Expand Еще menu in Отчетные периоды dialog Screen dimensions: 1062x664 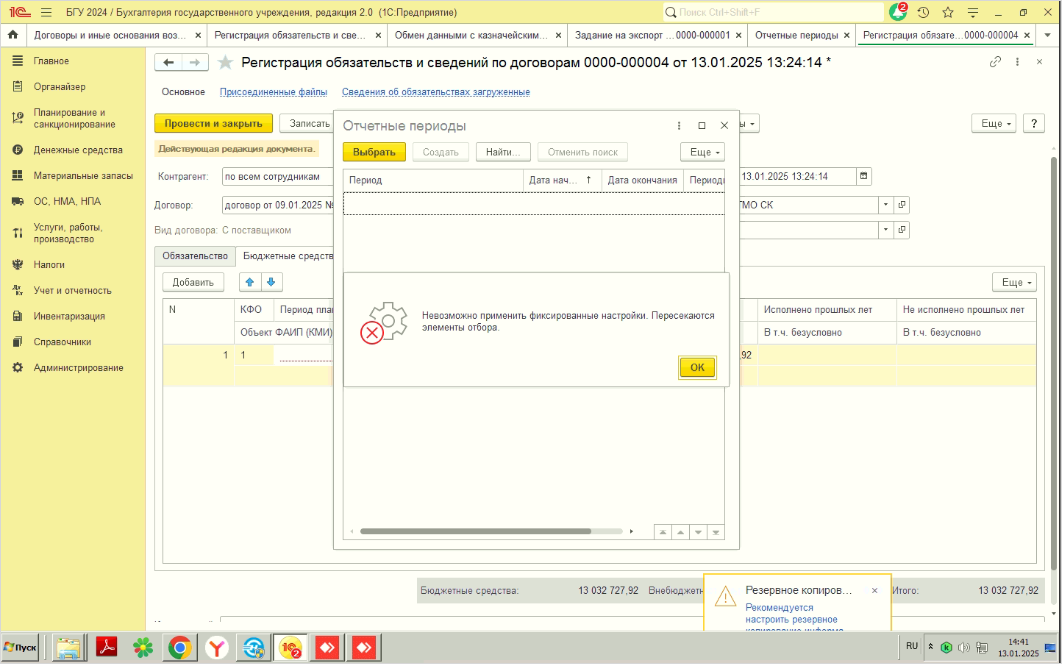click(702, 152)
